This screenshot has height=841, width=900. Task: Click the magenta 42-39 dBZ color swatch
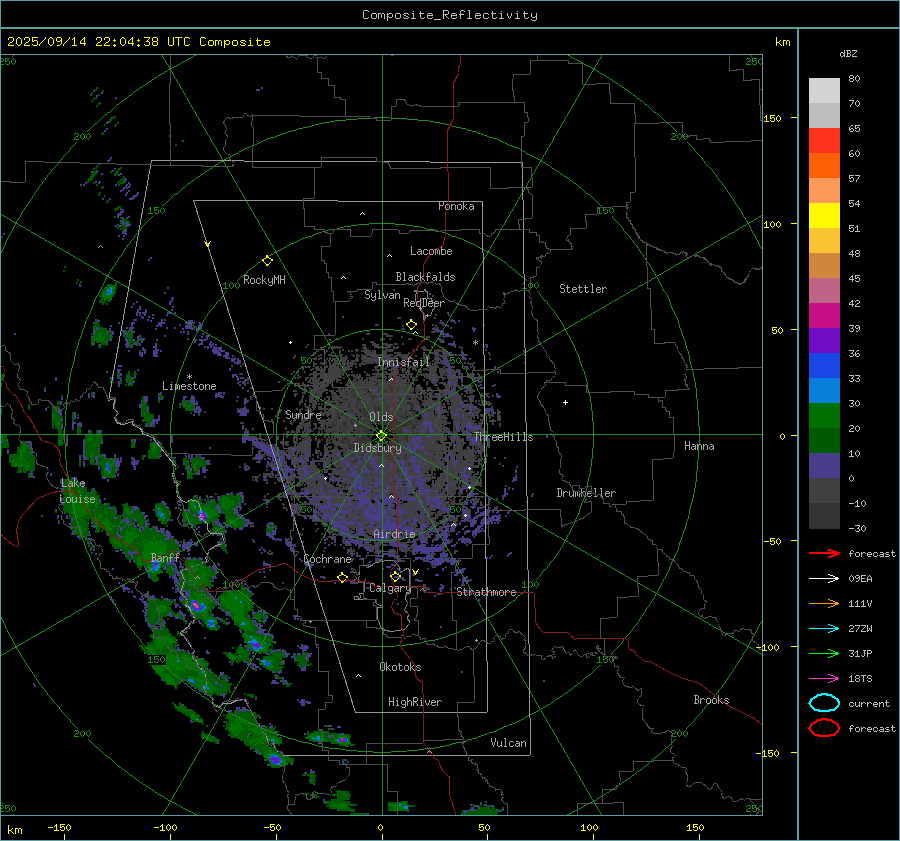[x=824, y=316]
